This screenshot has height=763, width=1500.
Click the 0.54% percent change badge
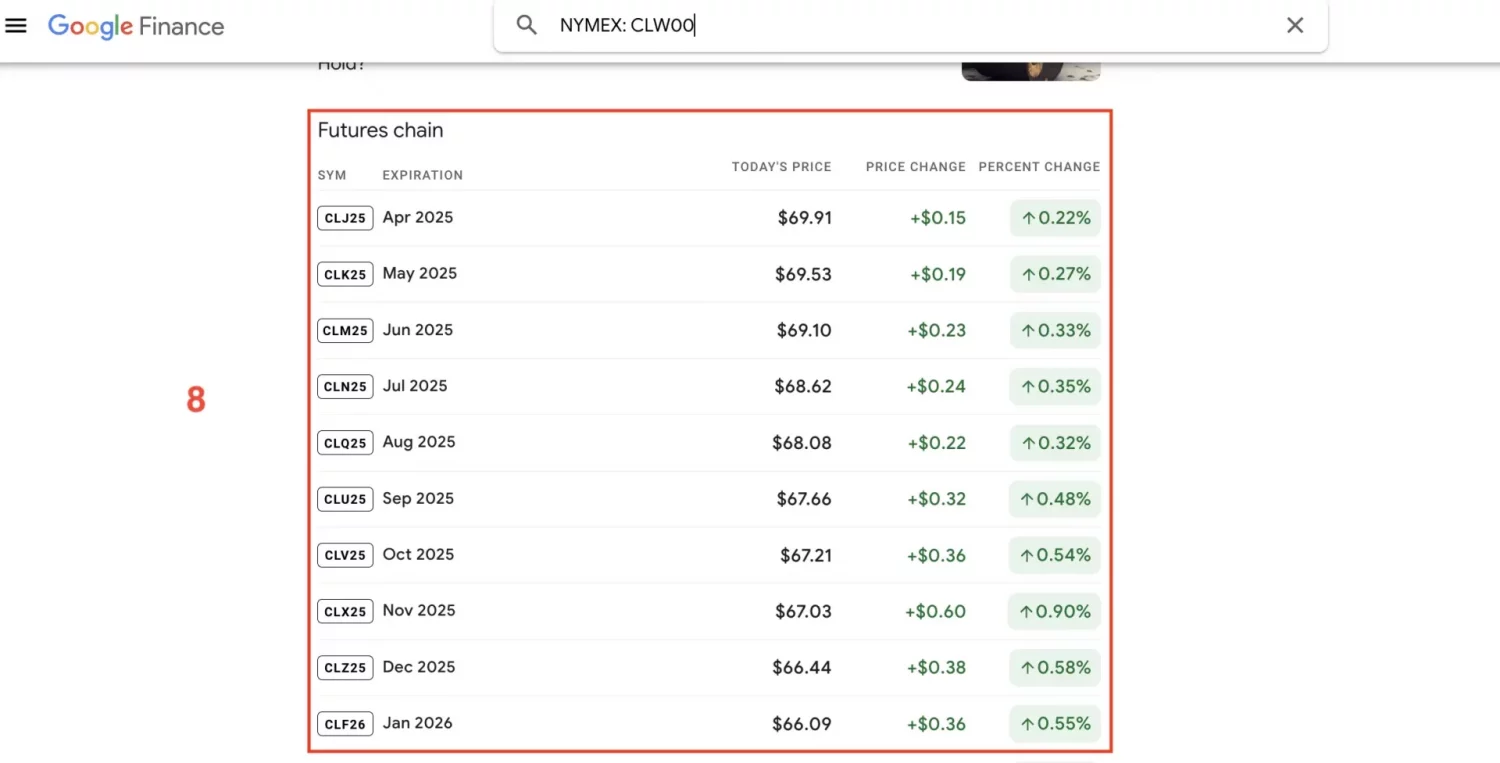(x=1055, y=555)
